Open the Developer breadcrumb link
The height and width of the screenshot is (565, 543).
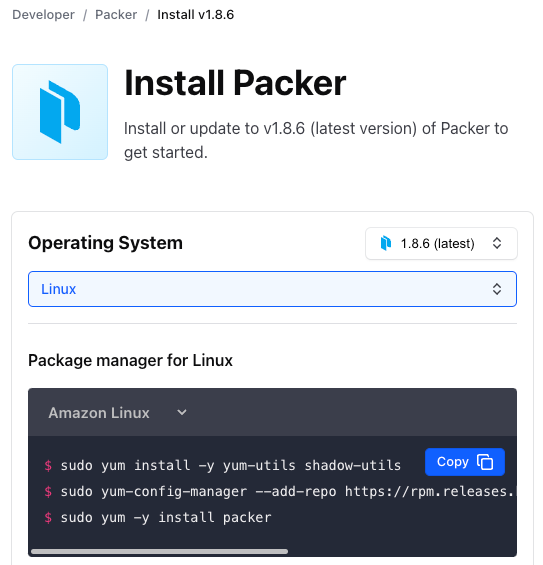point(43,15)
